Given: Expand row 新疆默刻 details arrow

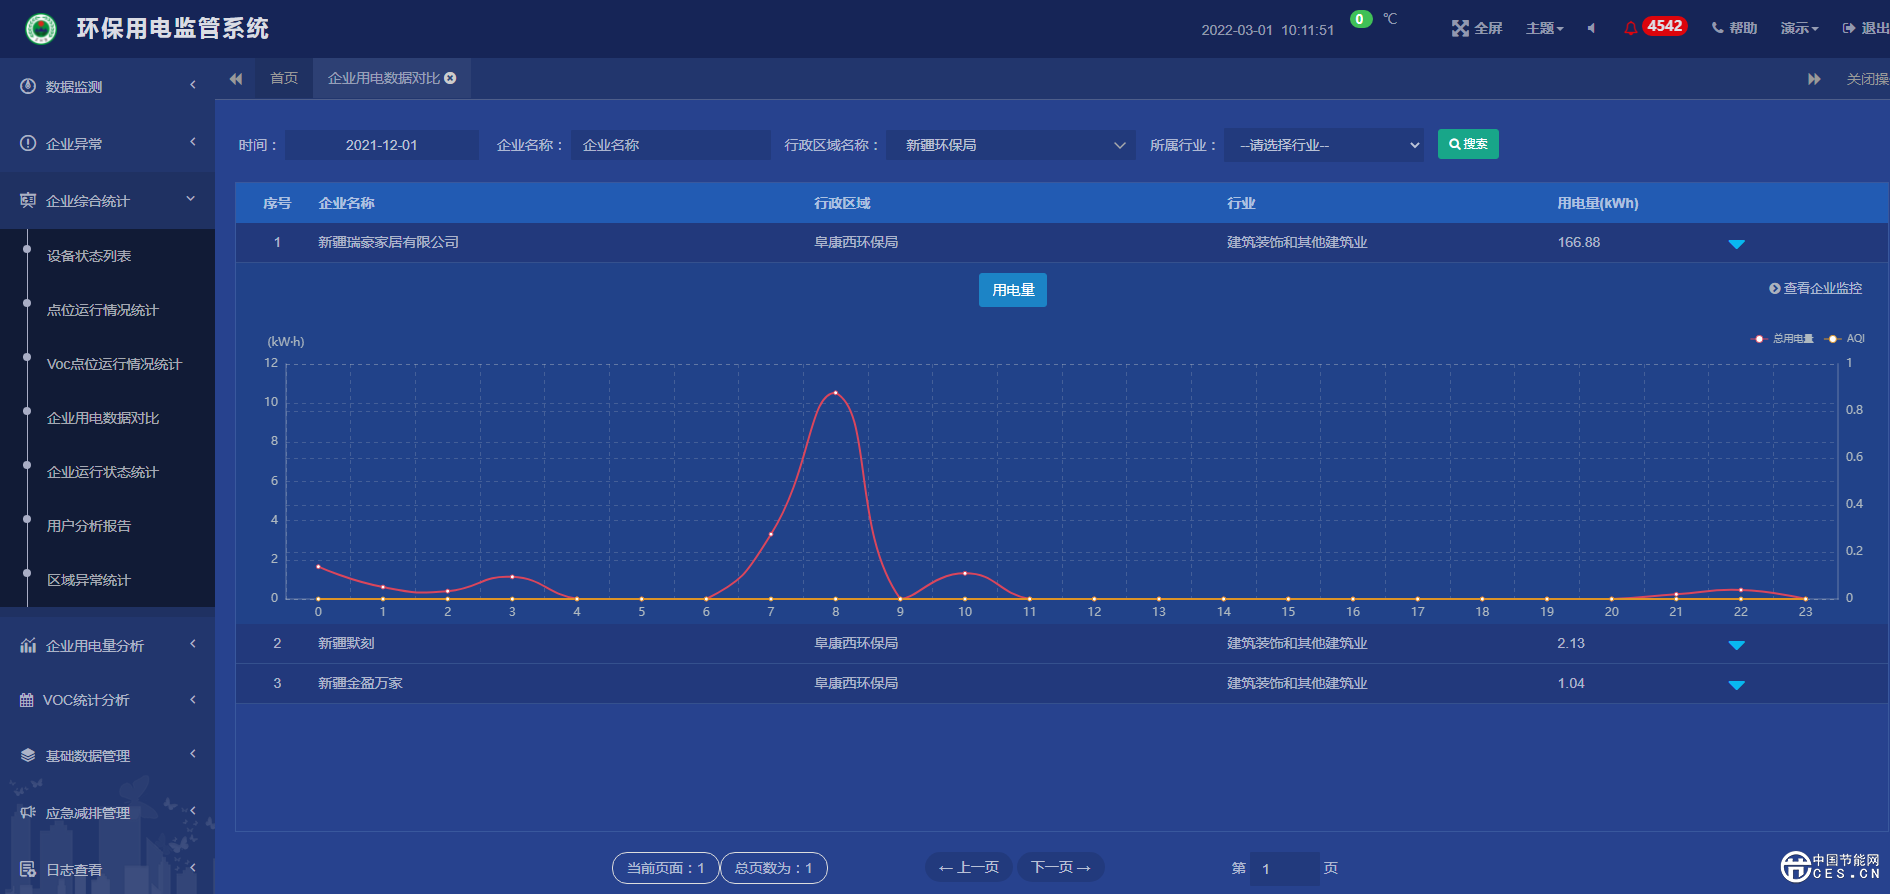Looking at the screenshot, I should coord(1736,645).
